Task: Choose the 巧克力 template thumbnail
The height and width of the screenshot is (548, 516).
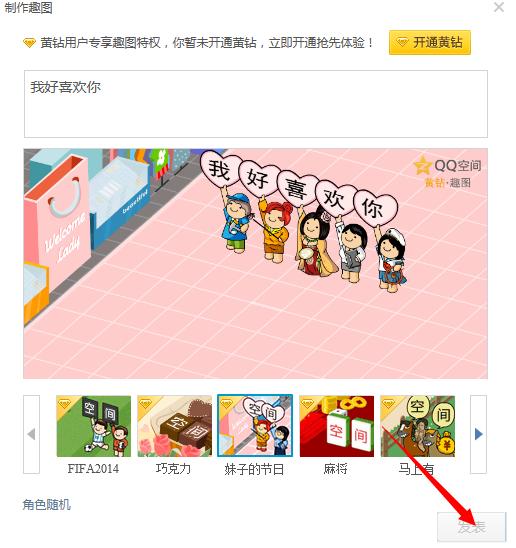Action: coord(174,426)
